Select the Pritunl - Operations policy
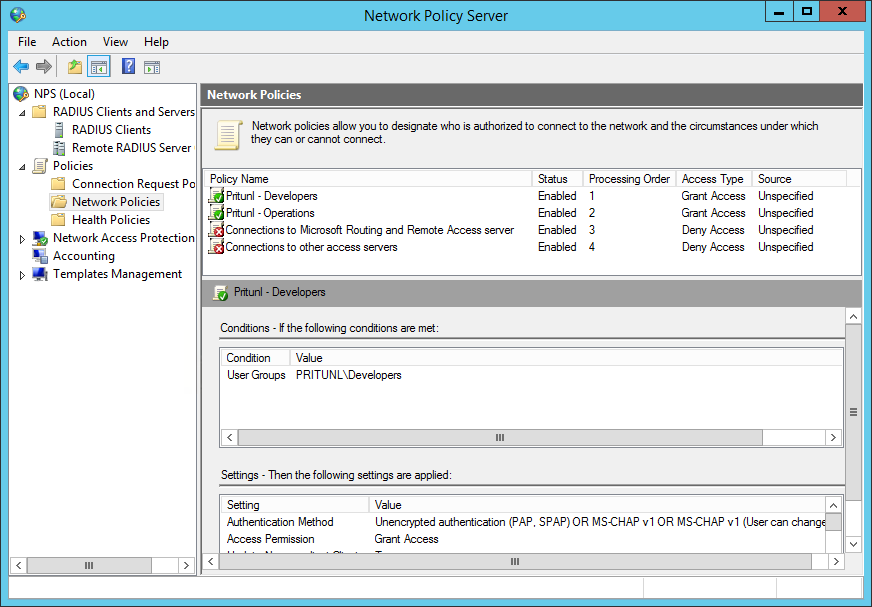This screenshot has width=872, height=607. (270, 213)
